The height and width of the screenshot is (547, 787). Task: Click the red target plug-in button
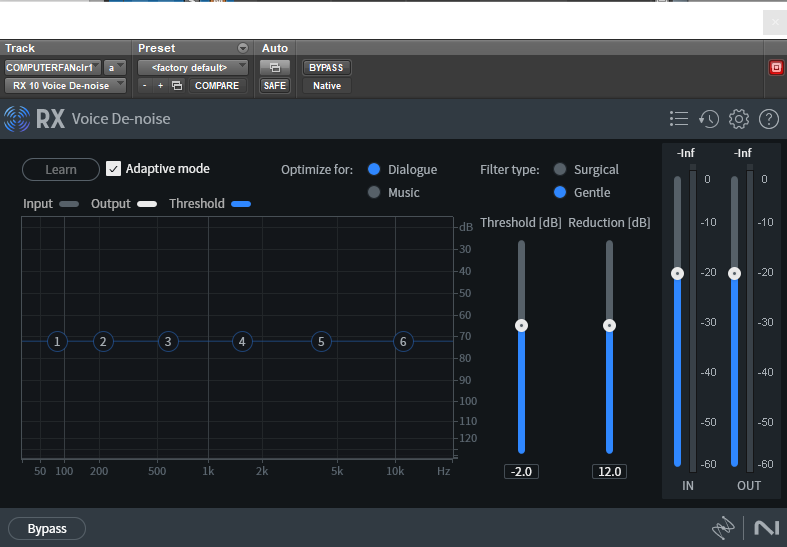[776, 67]
